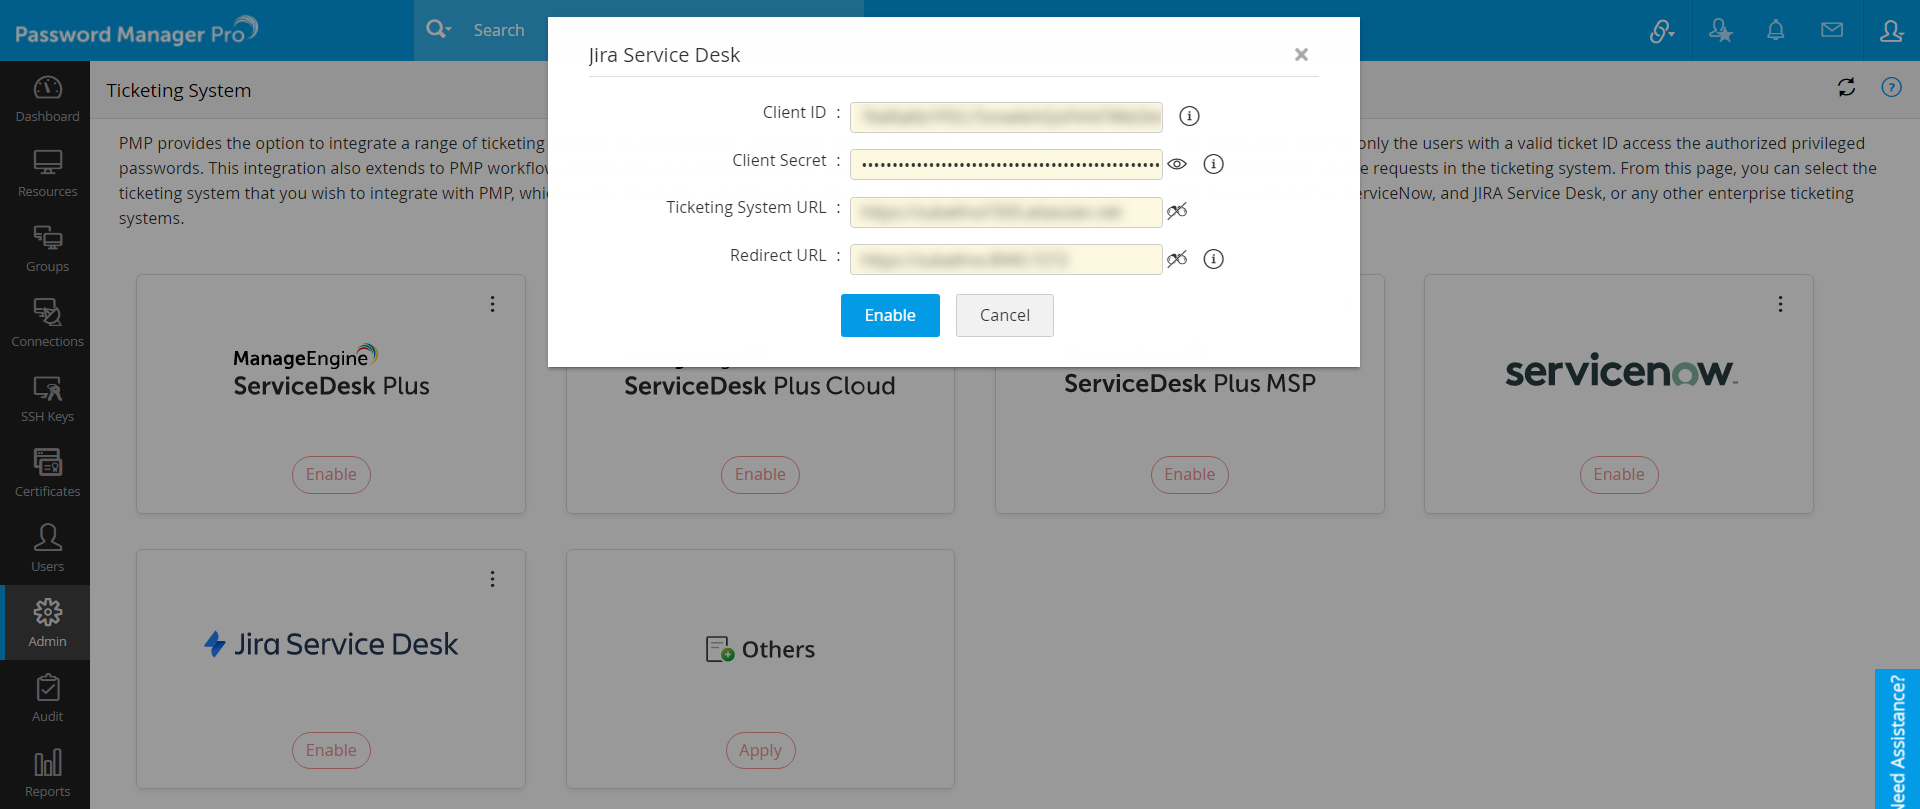
Task: Show the Client Secret value
Action: coord(1177,164)
